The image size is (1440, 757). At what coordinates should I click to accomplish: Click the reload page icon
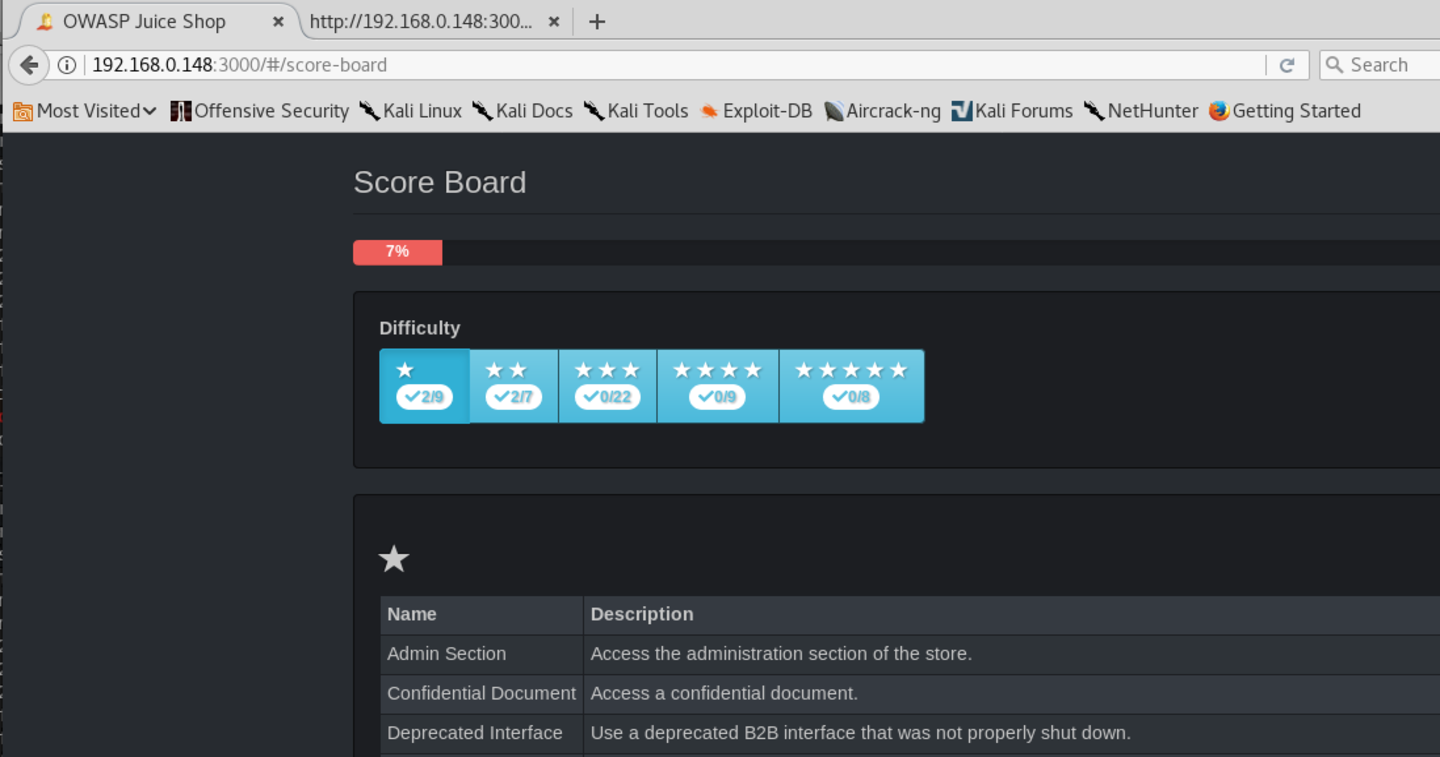click(x=1287, y=65)
